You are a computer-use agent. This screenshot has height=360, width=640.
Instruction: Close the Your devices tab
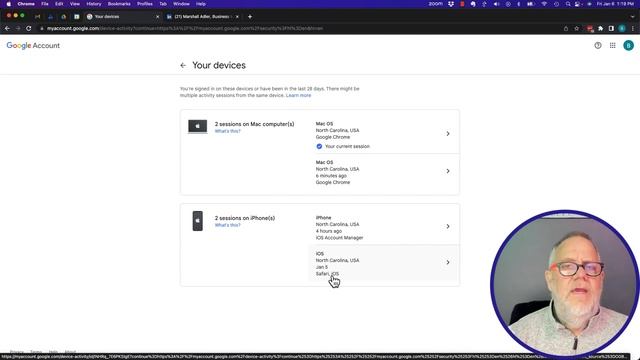pos(158,17)
